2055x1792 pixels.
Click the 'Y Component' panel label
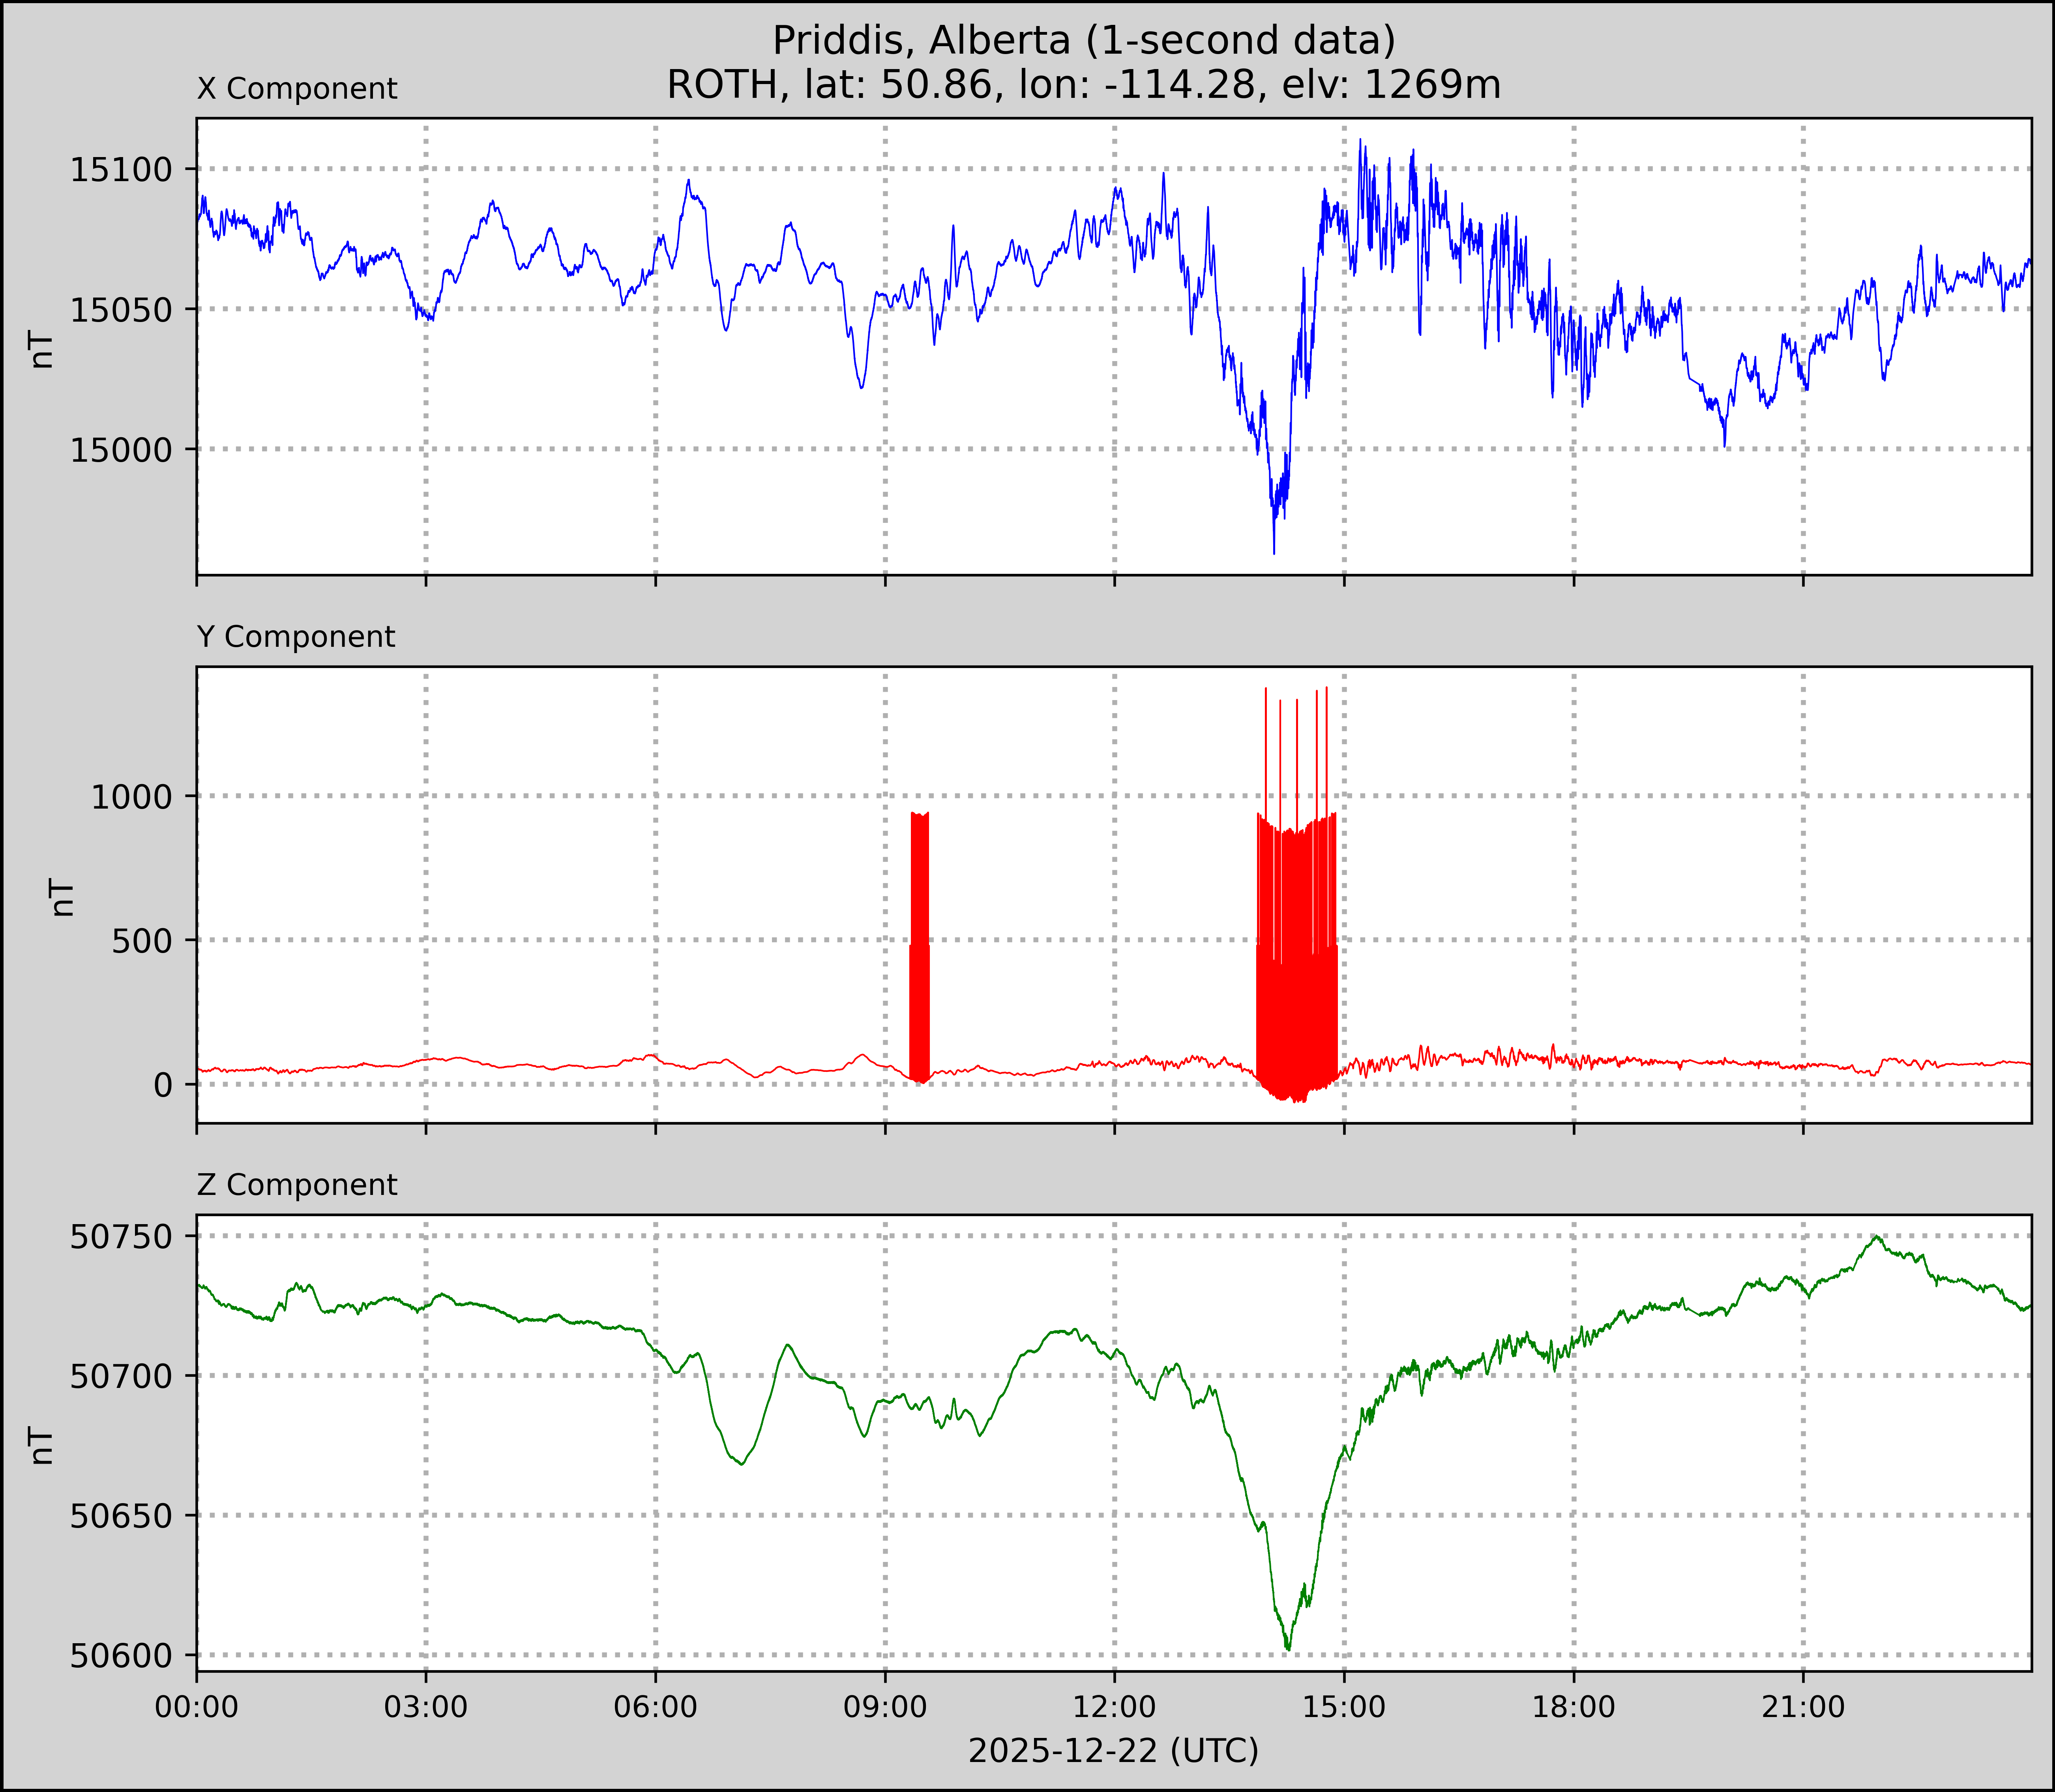pyautogui.click(x=296, y=637)
